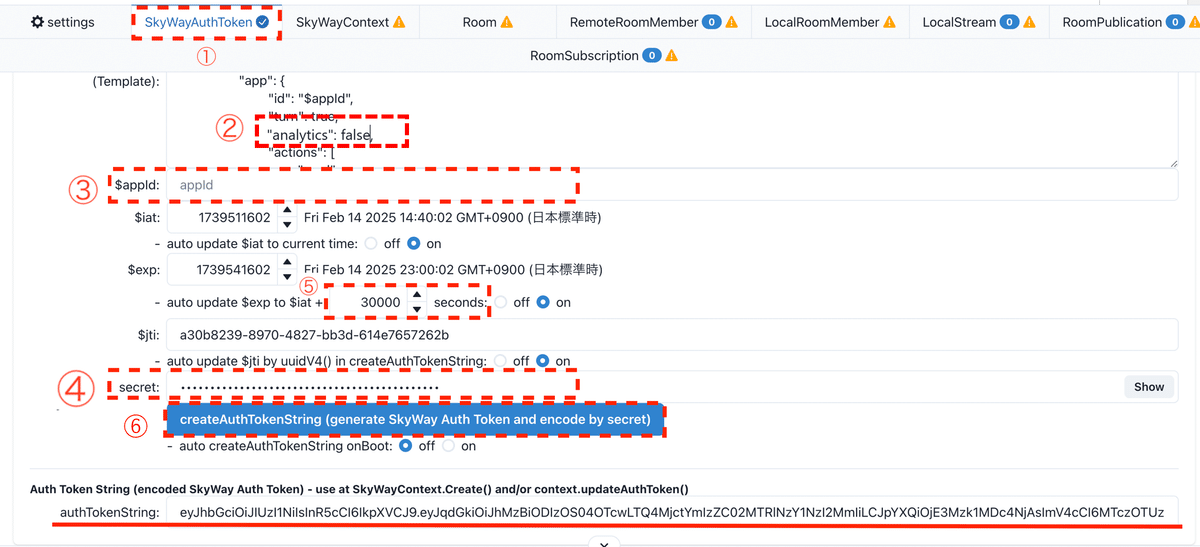Click the $exp date text Fri Feb 14 23:00:02
Image resolution: width=1200 pixels, height=547 pixels.
coord(452,270)
